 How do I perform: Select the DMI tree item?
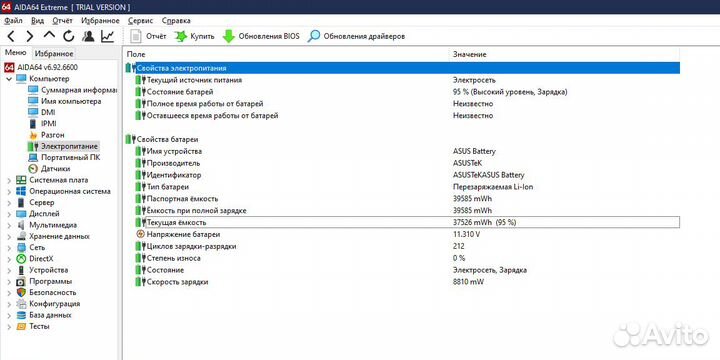[x=48, y=112]
